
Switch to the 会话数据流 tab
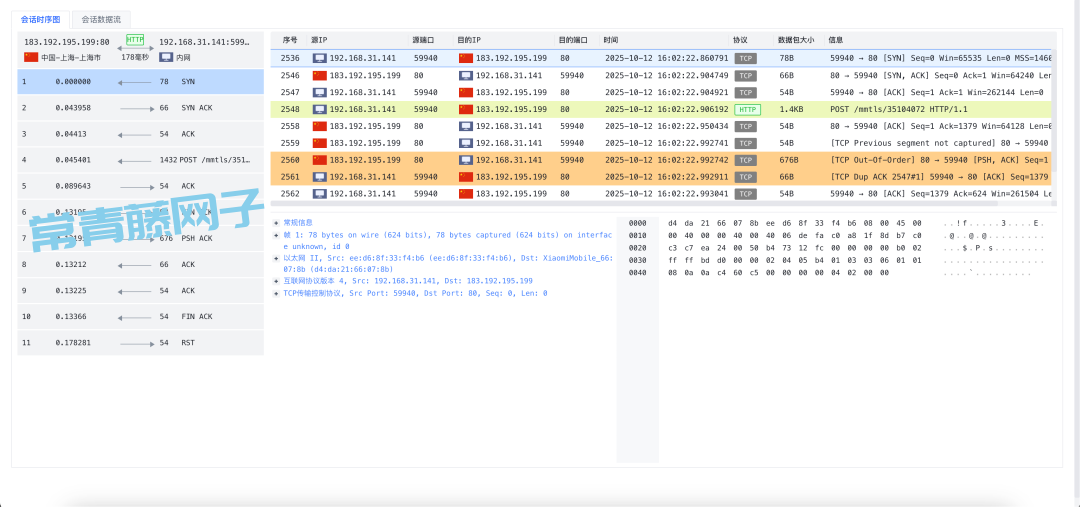click(x=101, y=19)
